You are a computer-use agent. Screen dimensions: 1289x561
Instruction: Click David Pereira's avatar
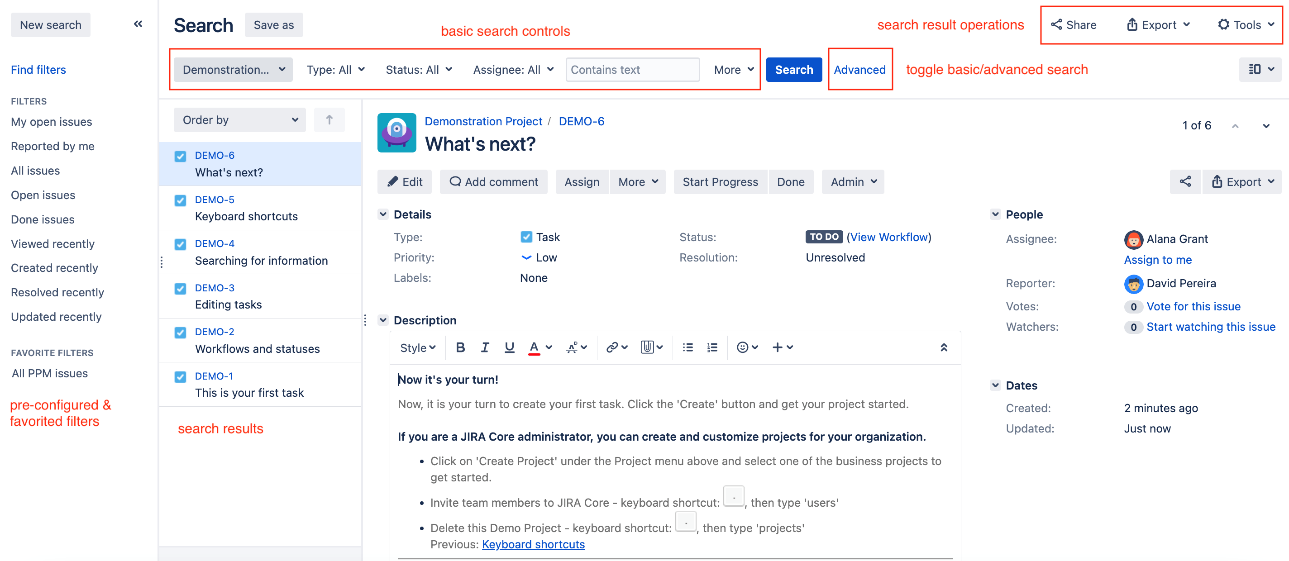pyautogui.click(x=1133, y=283)
